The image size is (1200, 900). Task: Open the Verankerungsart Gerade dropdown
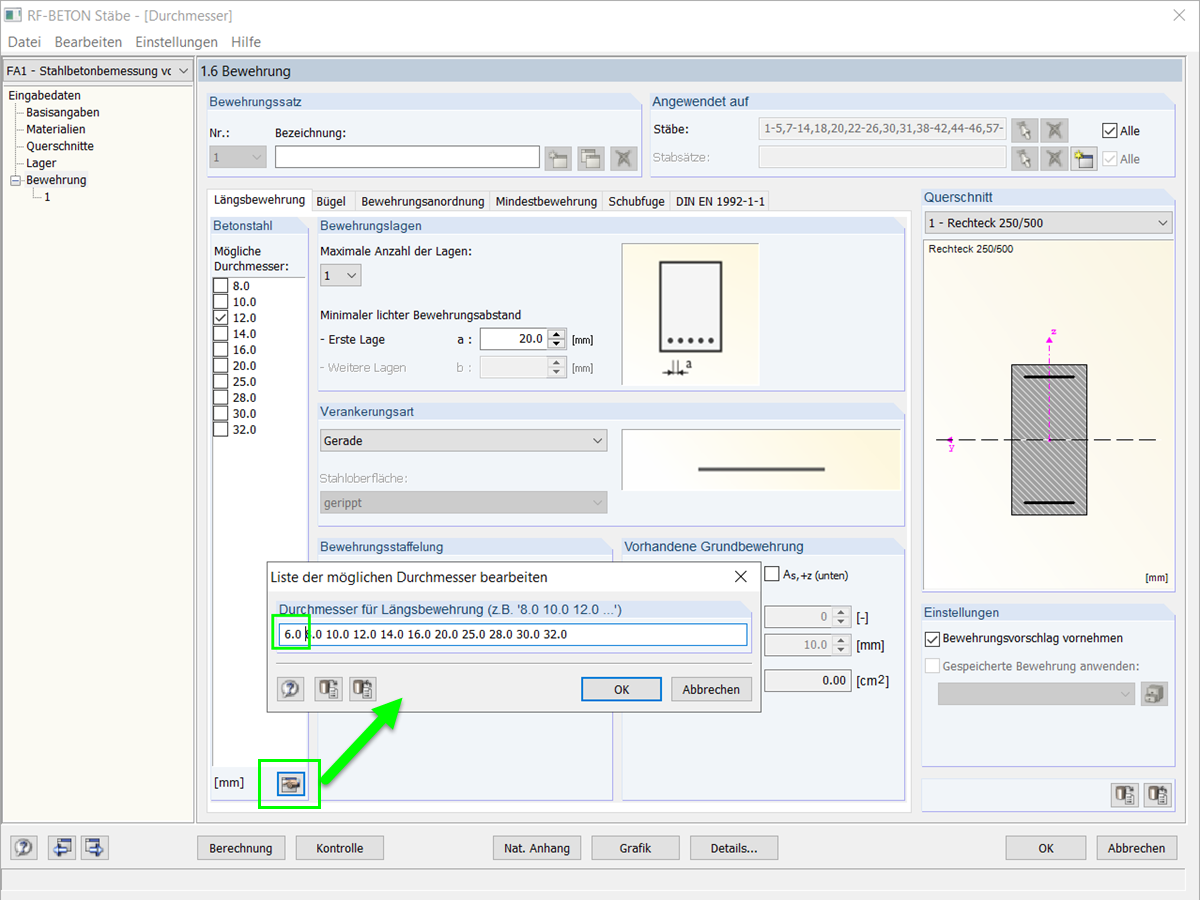tap(464, 441)
